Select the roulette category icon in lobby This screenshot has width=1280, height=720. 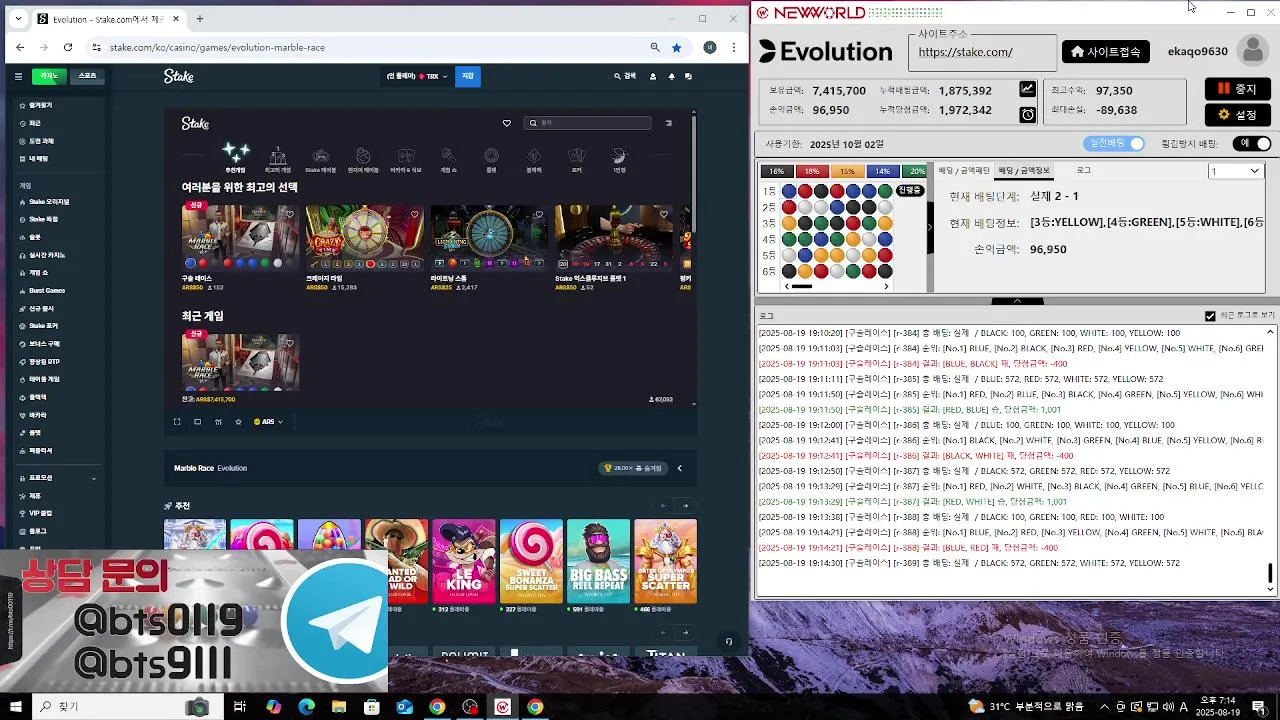(491, 156)
